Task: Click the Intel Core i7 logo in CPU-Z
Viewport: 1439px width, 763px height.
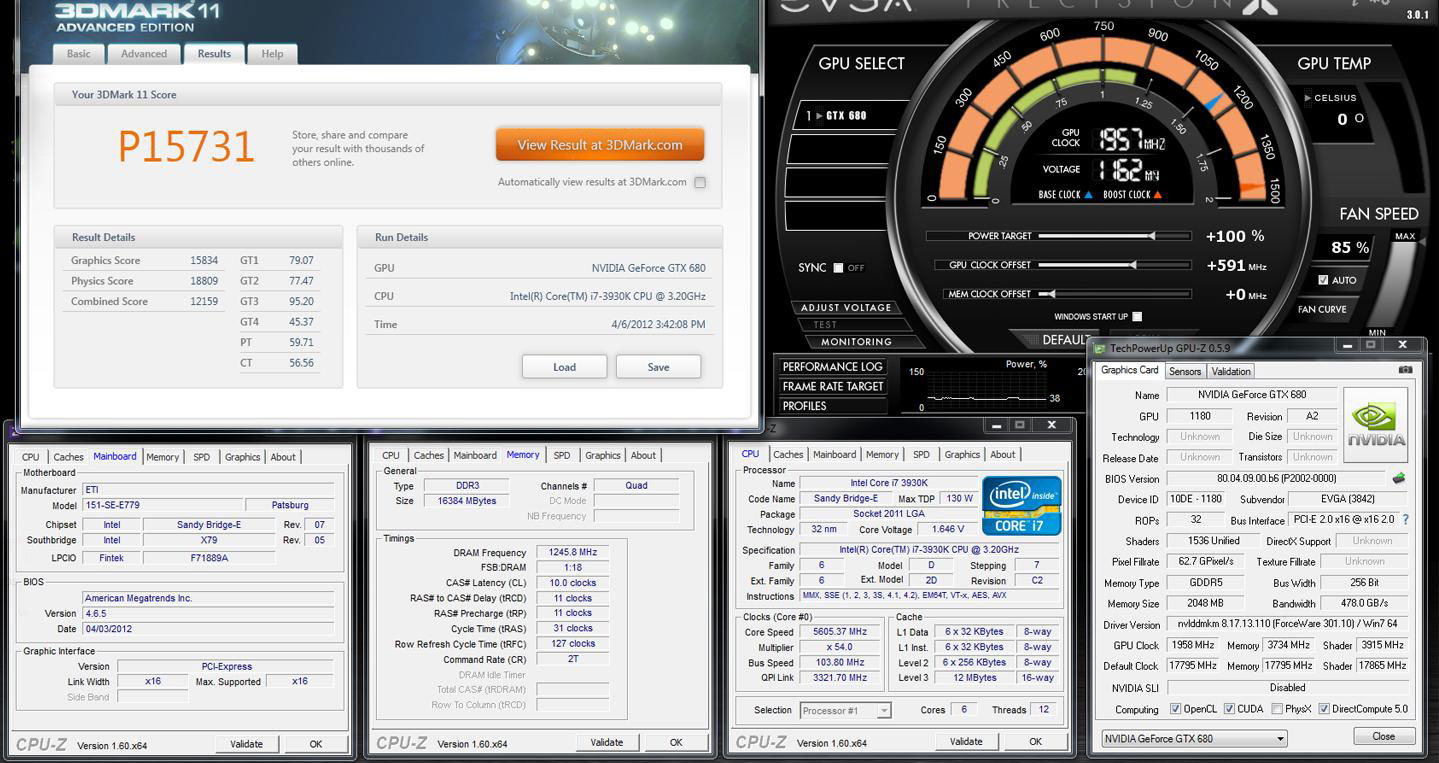Action: pos(1021,505)
